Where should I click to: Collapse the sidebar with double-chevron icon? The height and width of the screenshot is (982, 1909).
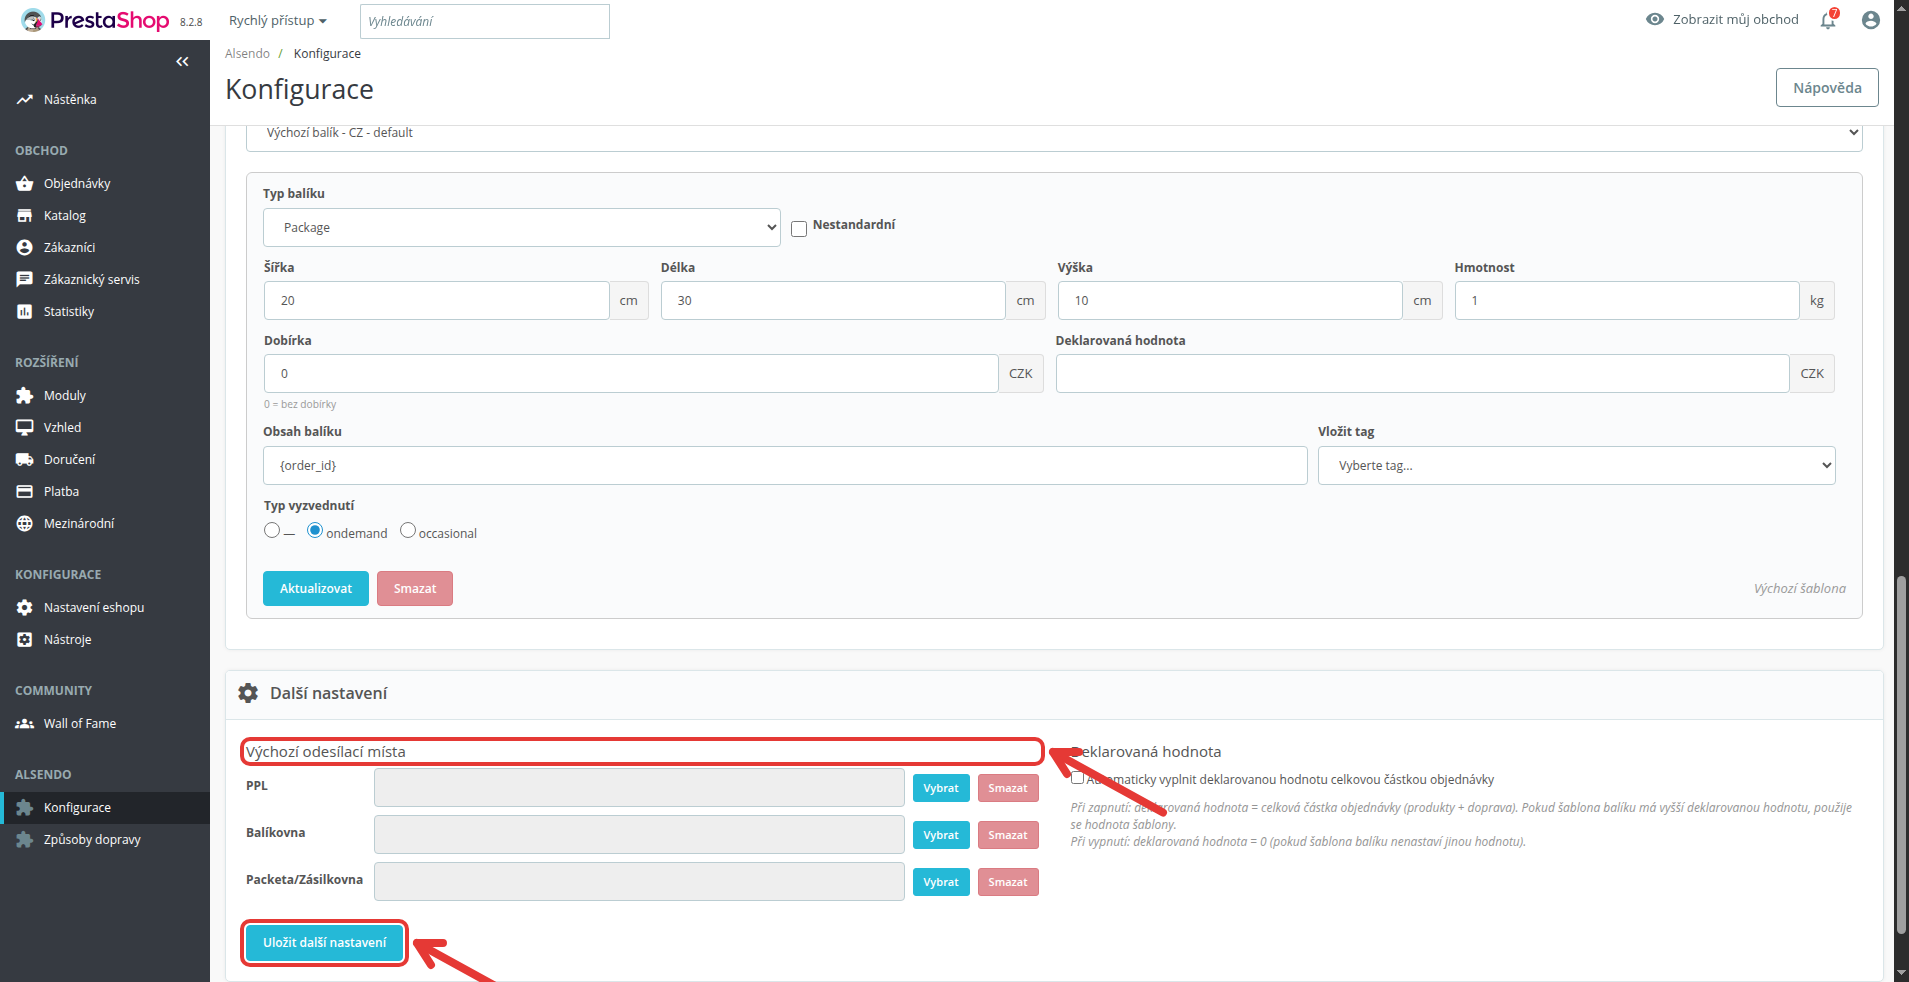(182, 62)
